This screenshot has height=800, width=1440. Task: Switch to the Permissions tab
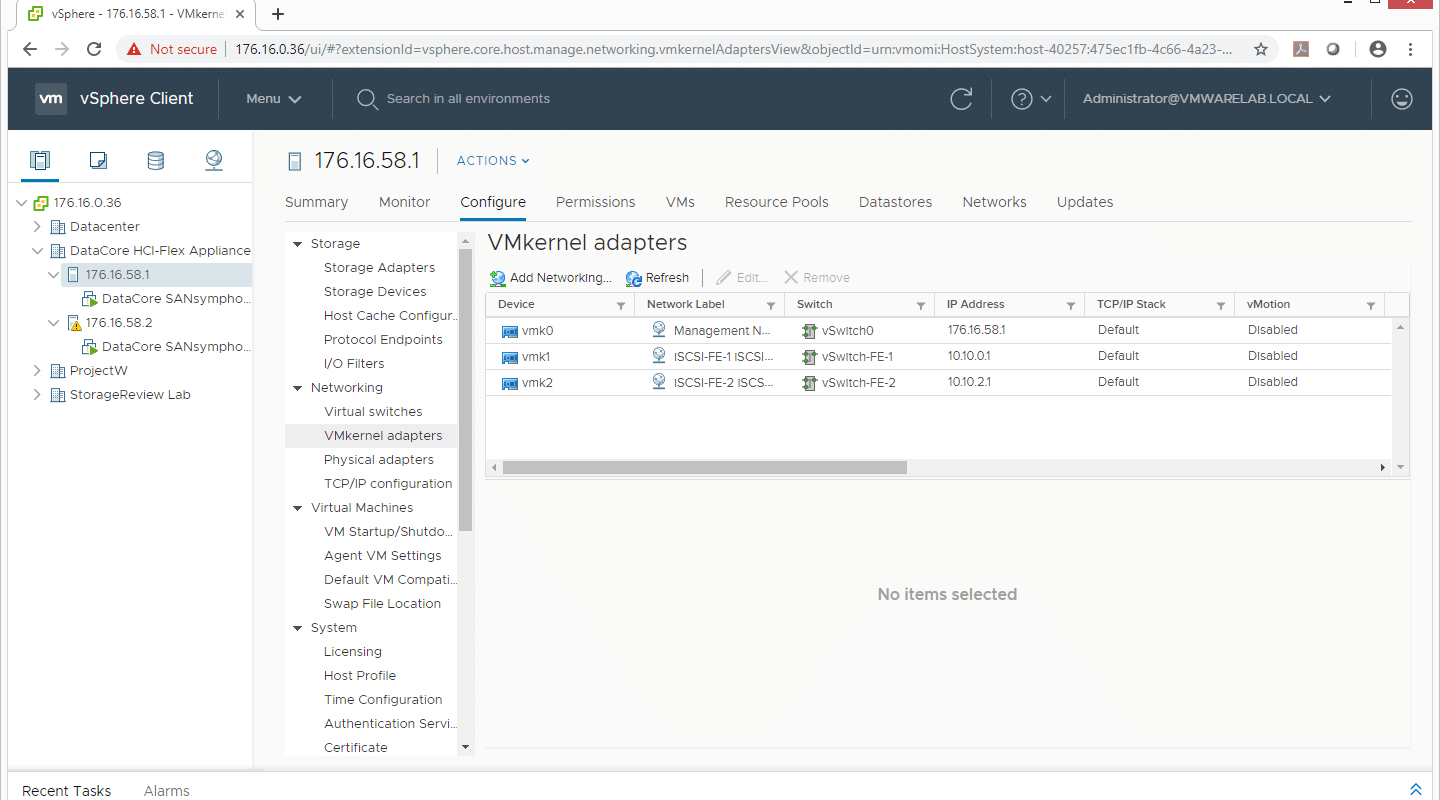point(596,202)
